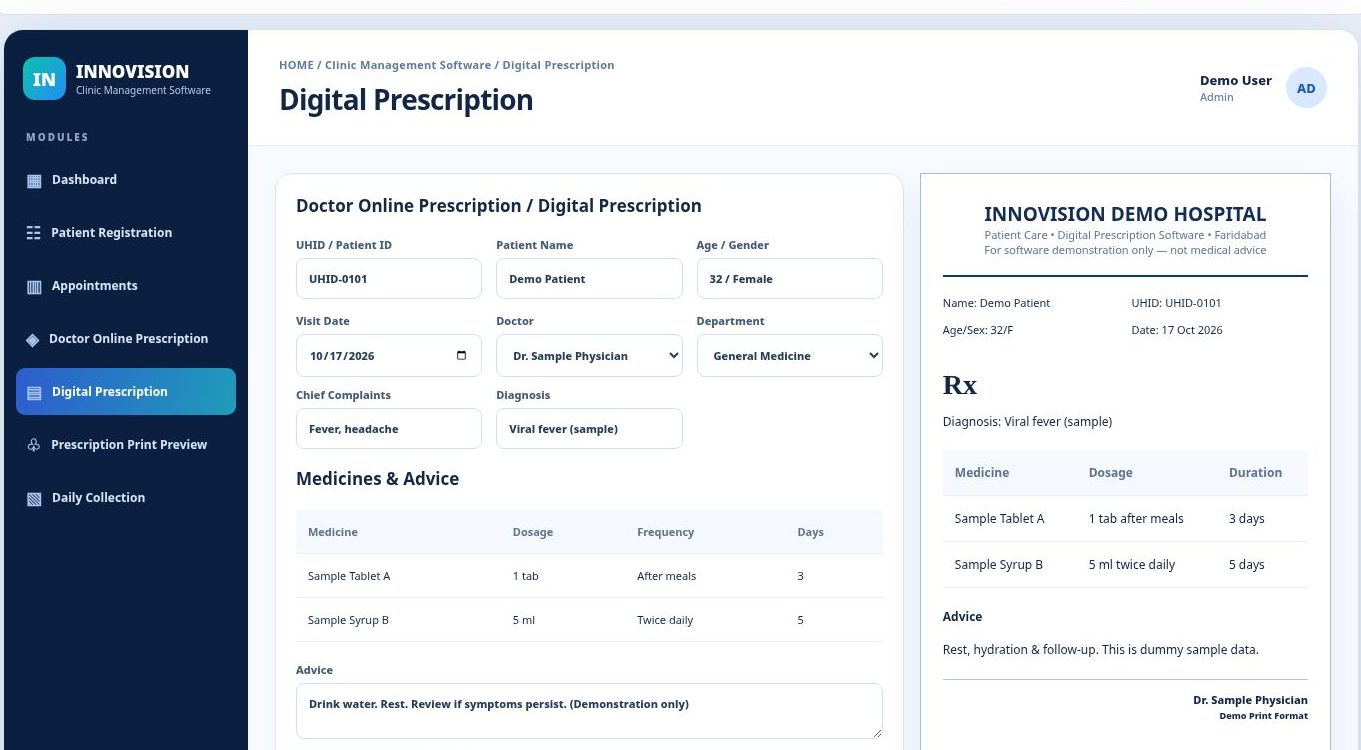Click the Patient Registration list icon
Viewport: 1361px width, 750px height.
(x=33, y=233)
